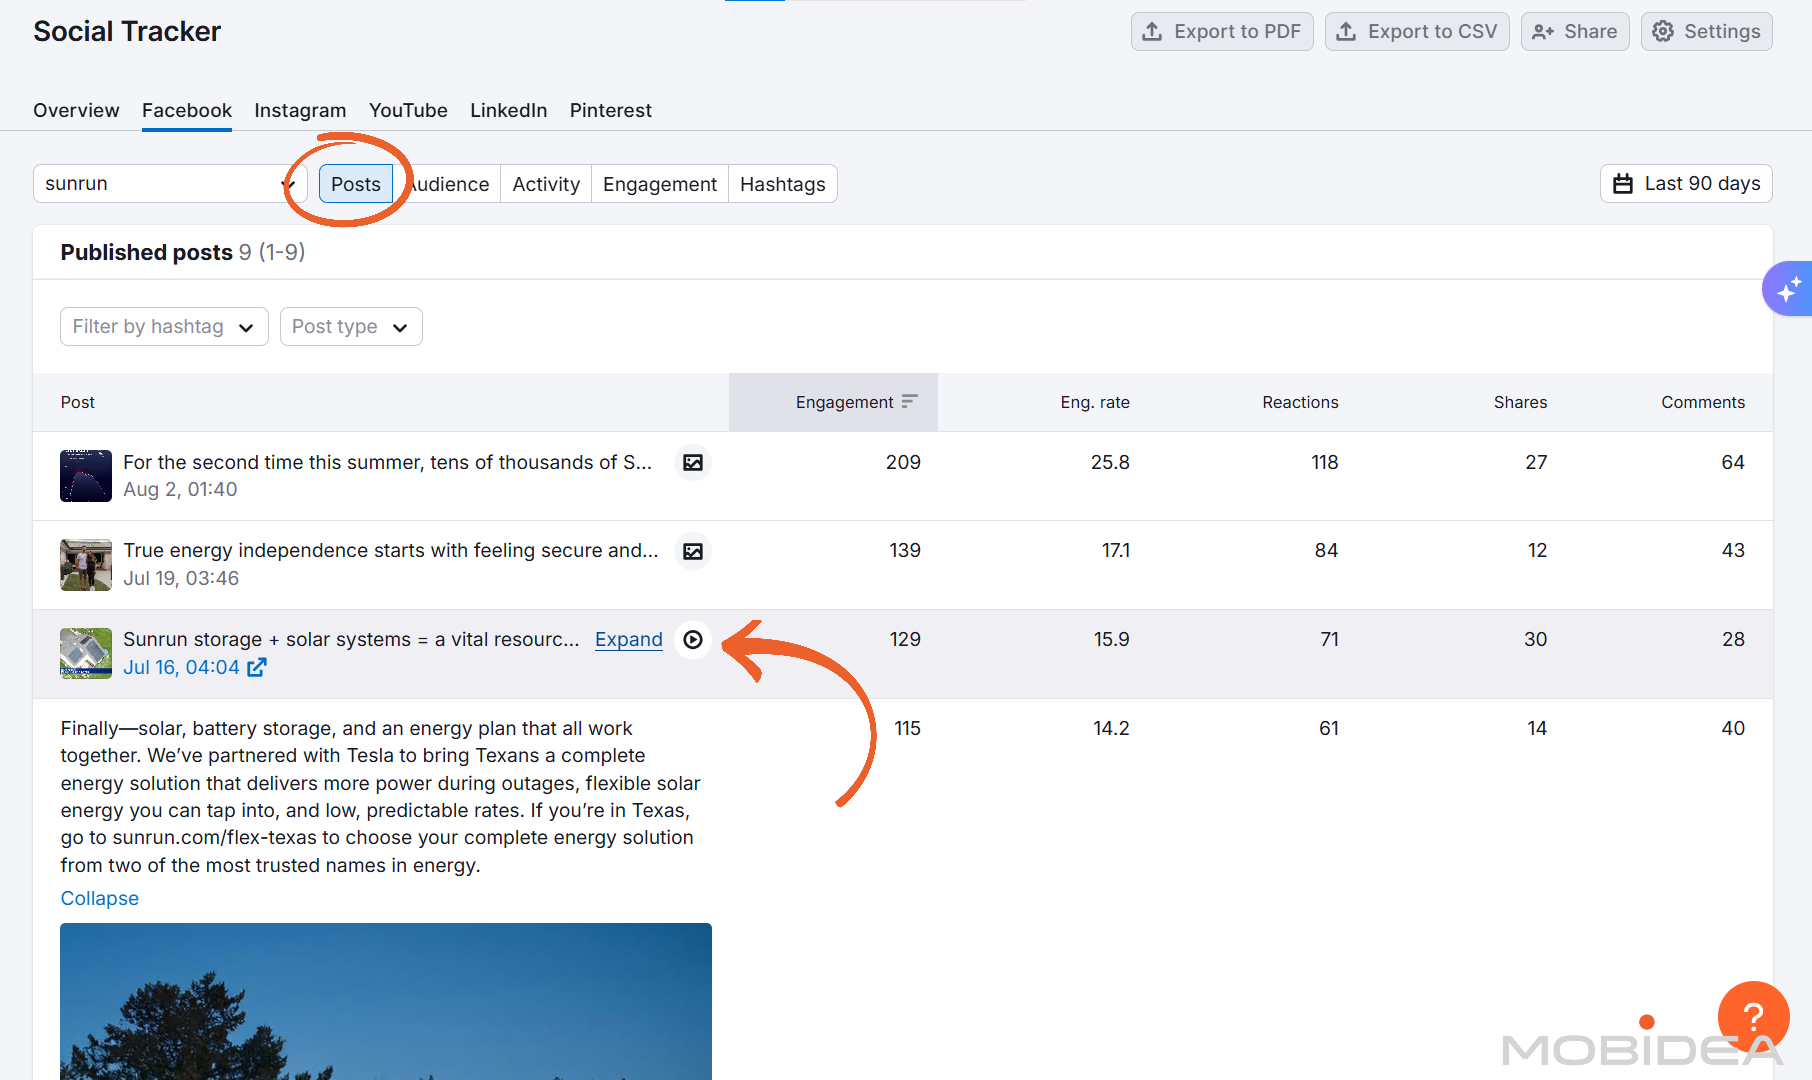Switch to the Instagram tab
This screenshot has height=1080, width=1812.
tap(300, 110)
